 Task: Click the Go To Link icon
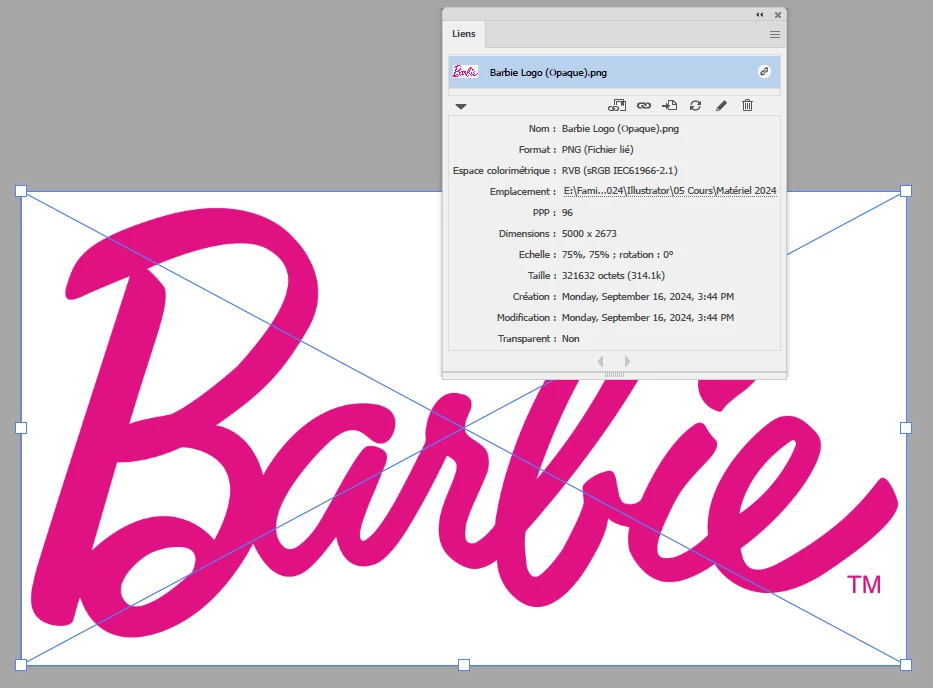pyautogui.click(x=669, y=105)
